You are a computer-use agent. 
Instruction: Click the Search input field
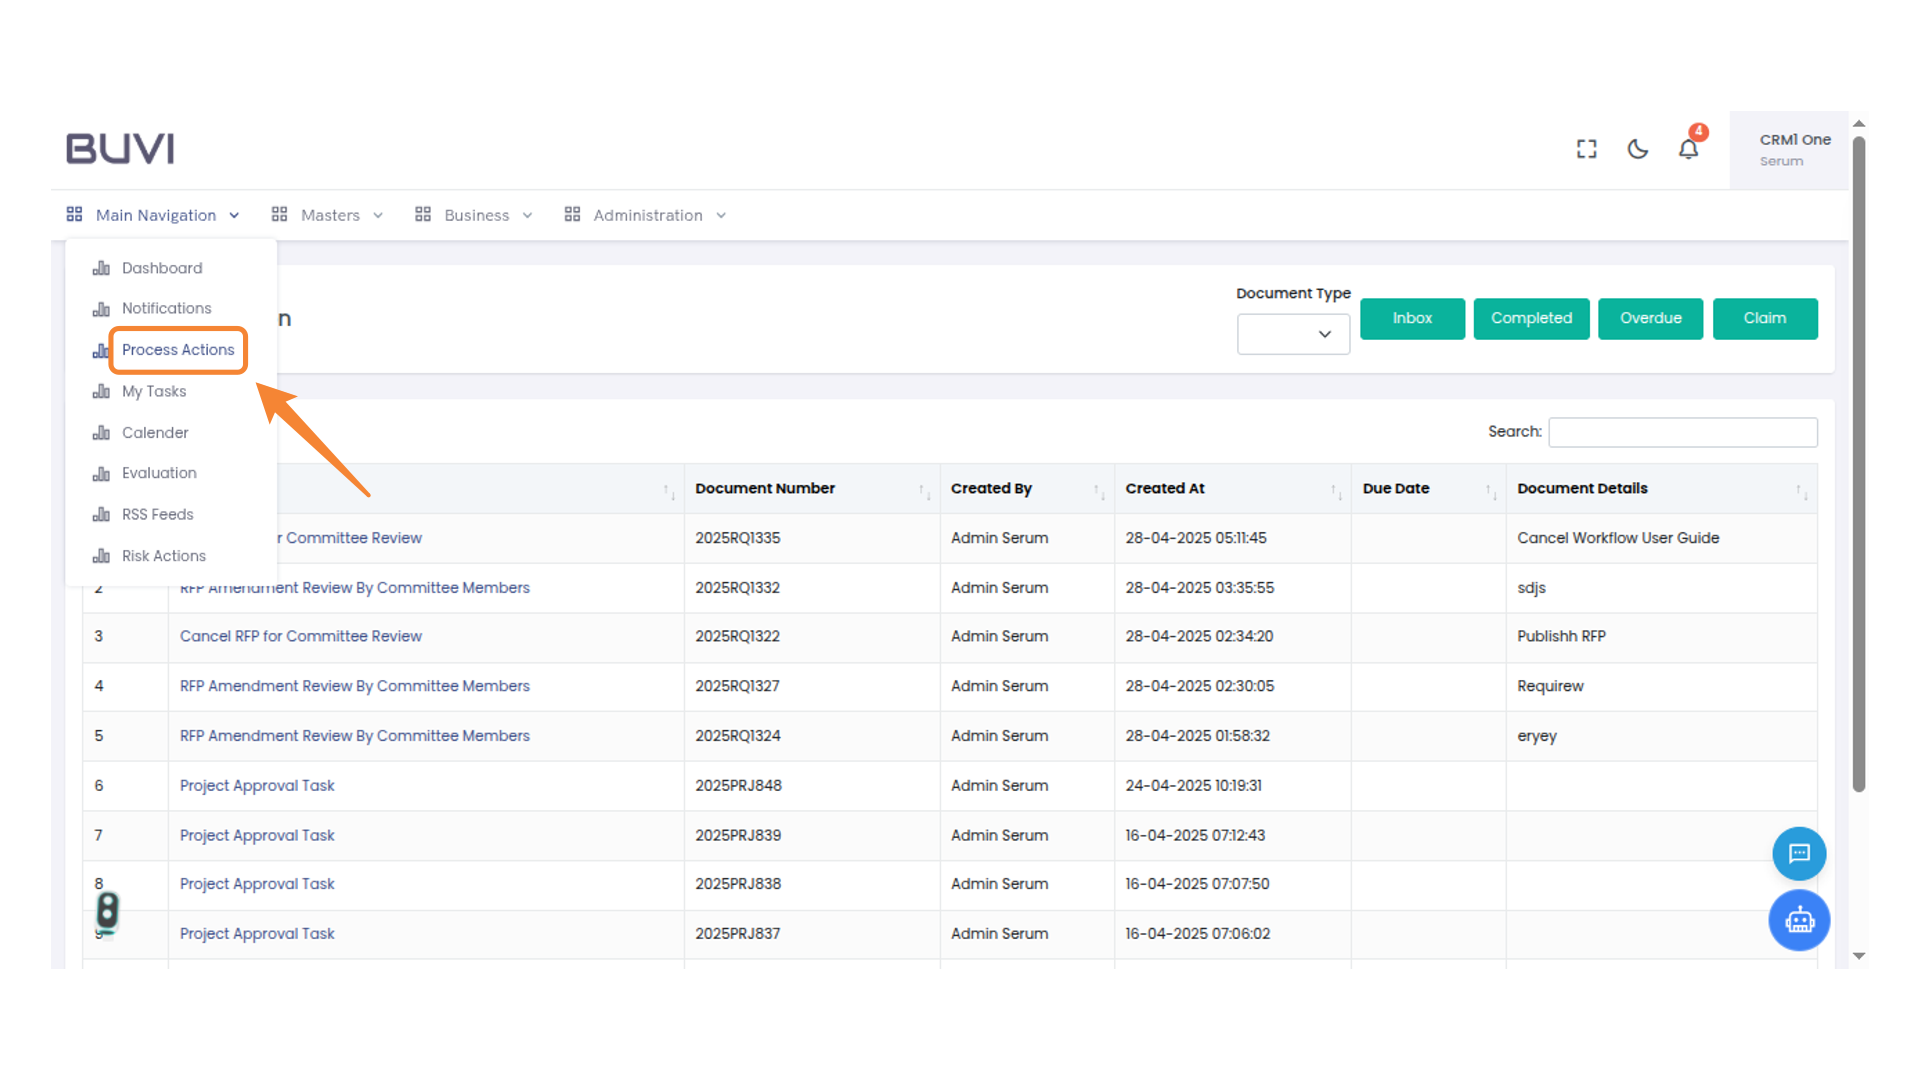click(1682, 432)
